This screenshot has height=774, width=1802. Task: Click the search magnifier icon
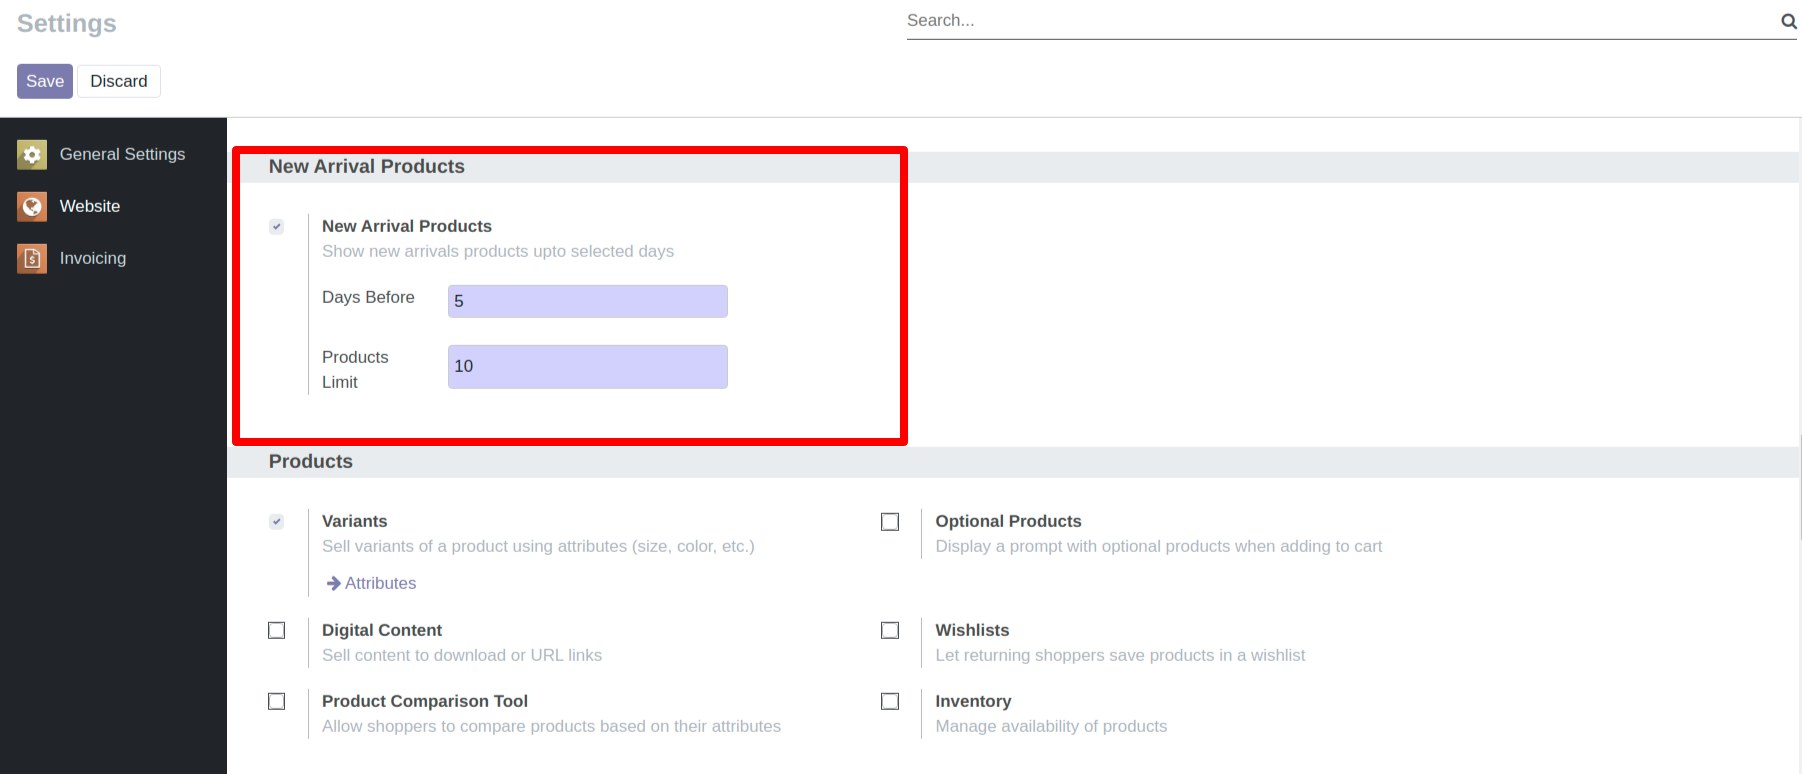(x=1788, y=21)
